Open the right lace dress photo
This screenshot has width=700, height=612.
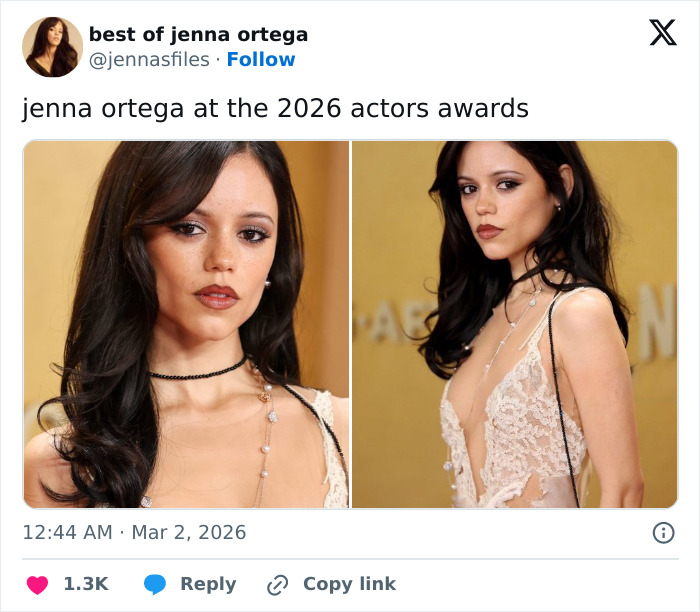point(515,324)
